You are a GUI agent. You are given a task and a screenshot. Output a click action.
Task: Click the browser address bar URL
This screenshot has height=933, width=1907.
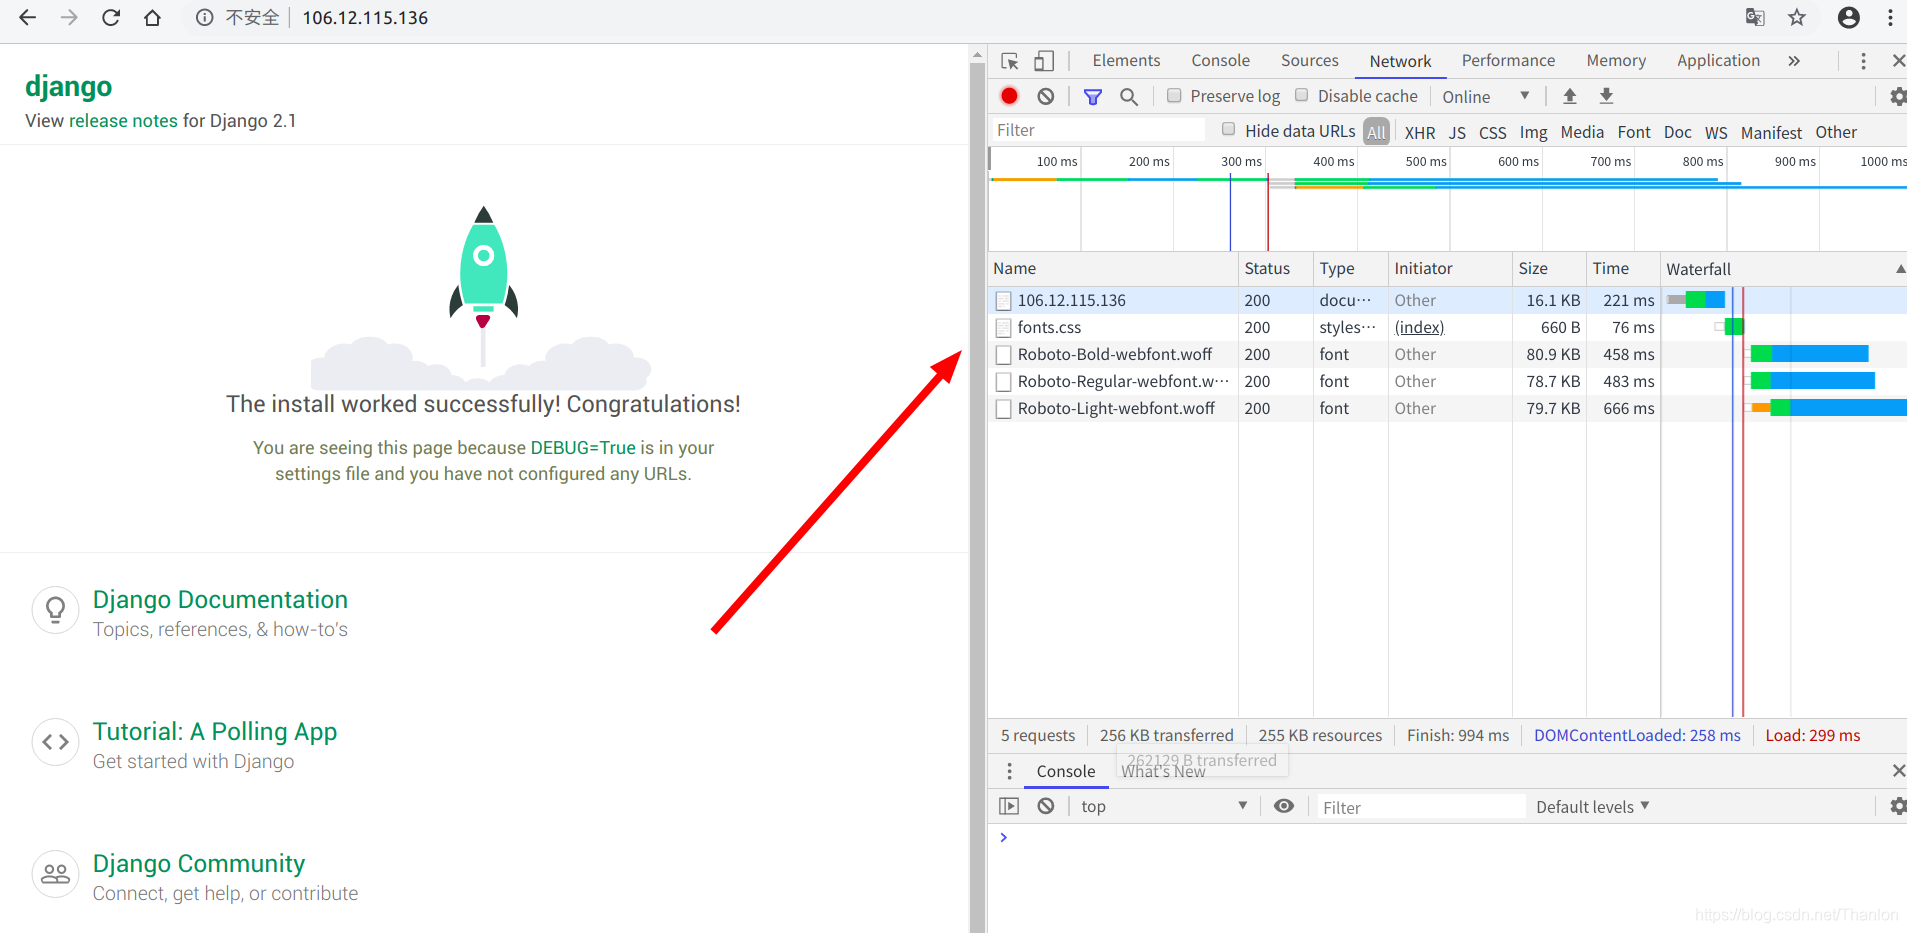click(365, 18)
